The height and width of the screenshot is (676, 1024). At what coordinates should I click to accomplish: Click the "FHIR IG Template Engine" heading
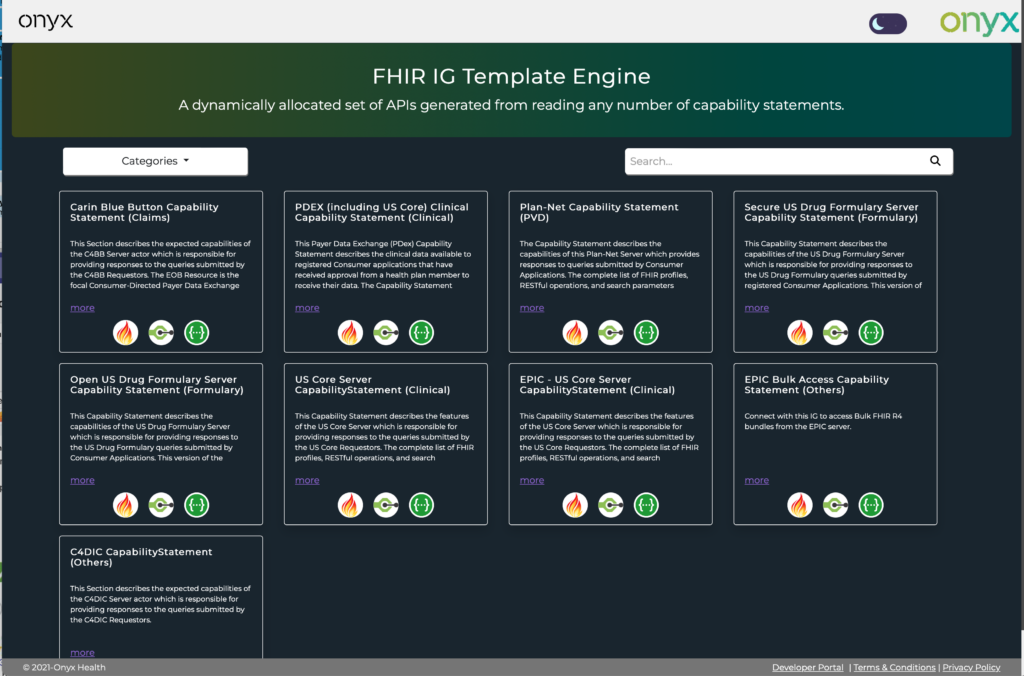511,76
